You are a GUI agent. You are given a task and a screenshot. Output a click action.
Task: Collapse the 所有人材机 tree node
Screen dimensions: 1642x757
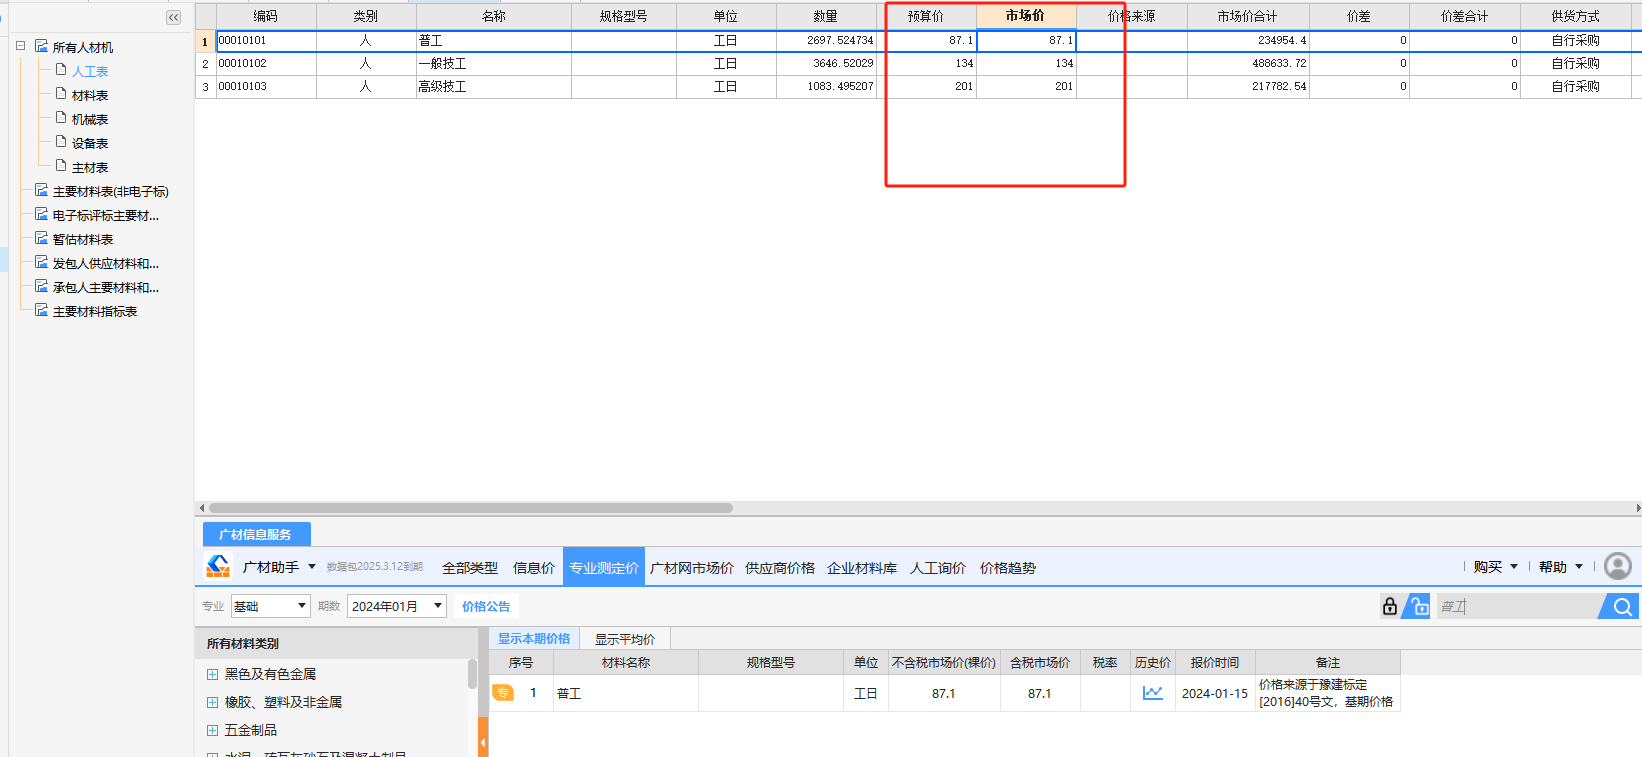click(x=20, y=46)
